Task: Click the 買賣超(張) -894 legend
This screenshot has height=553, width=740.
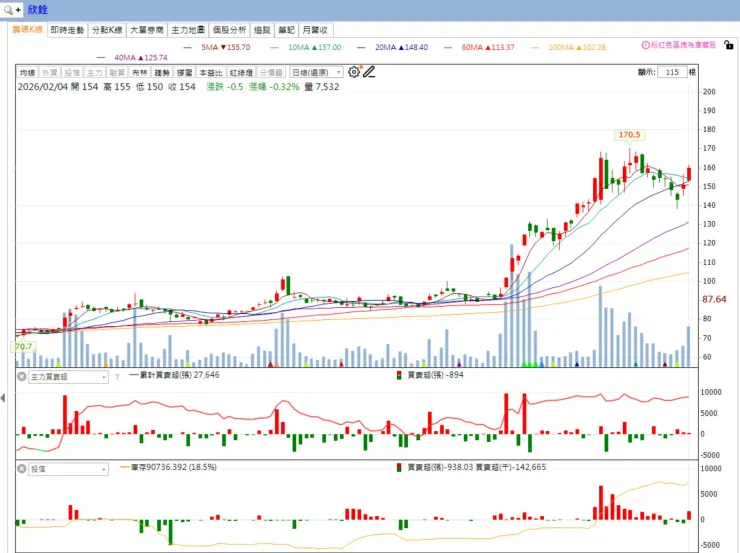Action: point(430,375)
